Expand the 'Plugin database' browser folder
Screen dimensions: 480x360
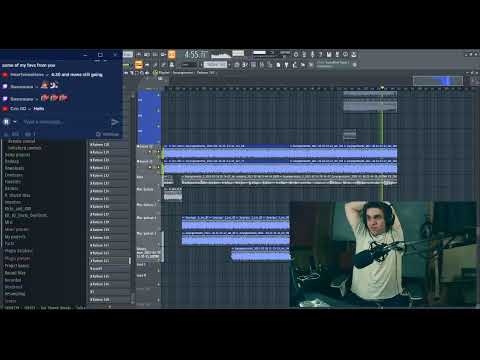tap(19, 251)
